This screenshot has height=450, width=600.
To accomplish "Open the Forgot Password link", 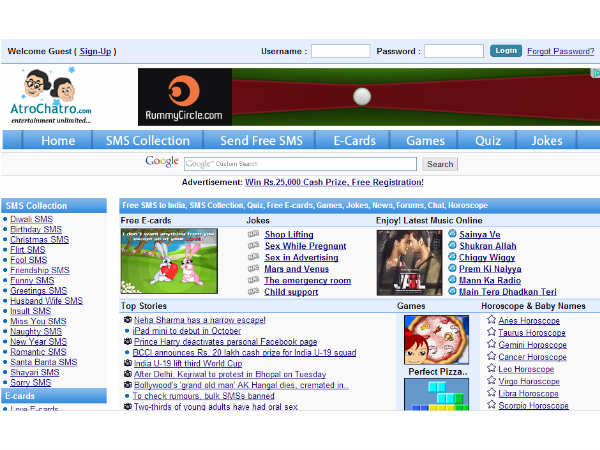I will pyautogui.click(x=561, y=51).
